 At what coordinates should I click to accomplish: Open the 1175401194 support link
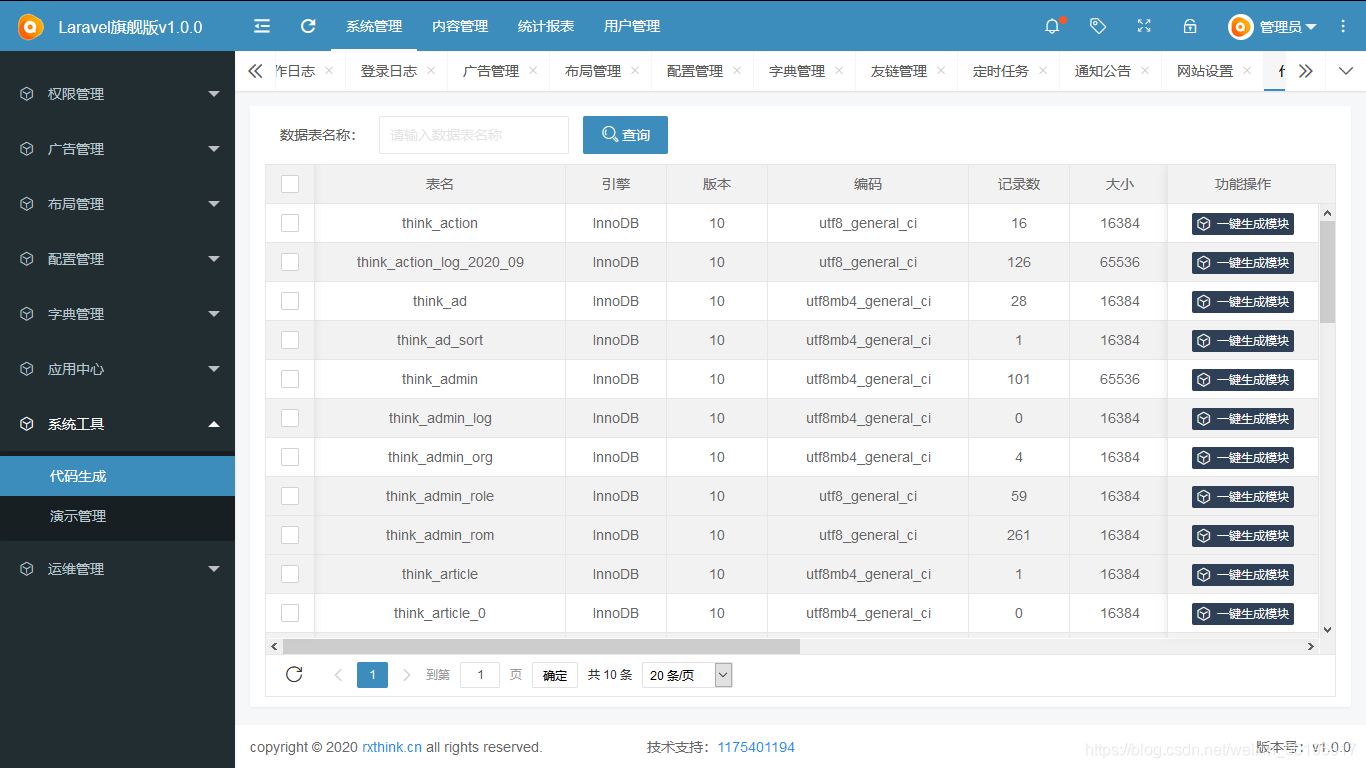756,747
